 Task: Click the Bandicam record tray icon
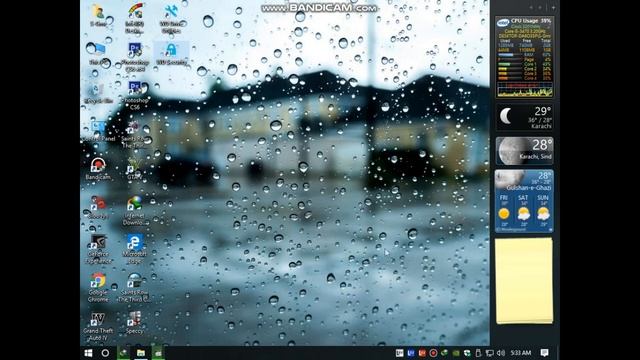click(433, 353)
